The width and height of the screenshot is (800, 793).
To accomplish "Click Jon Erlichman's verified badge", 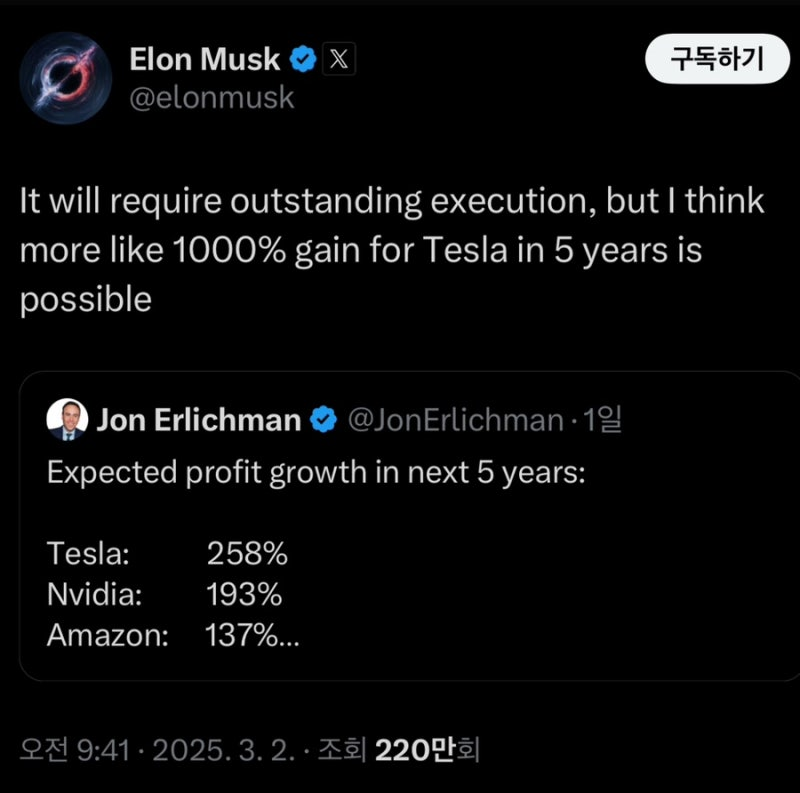I will (x=323, y=419).
